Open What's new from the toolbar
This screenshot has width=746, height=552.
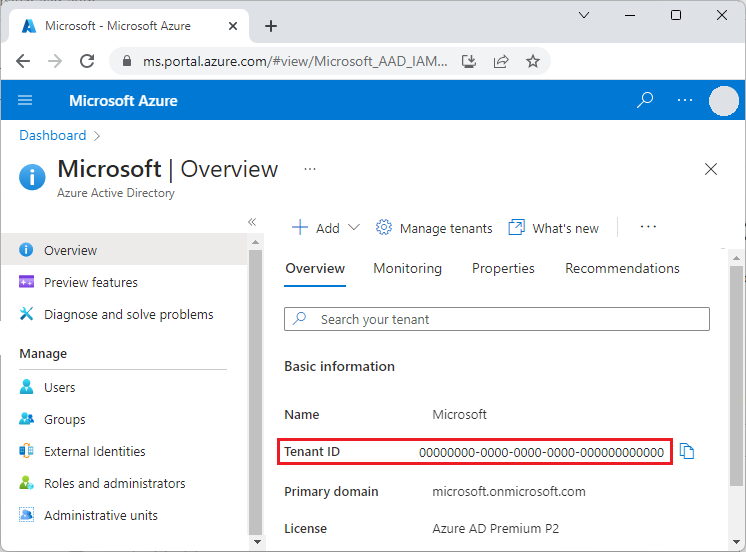(x=554, y=228)
